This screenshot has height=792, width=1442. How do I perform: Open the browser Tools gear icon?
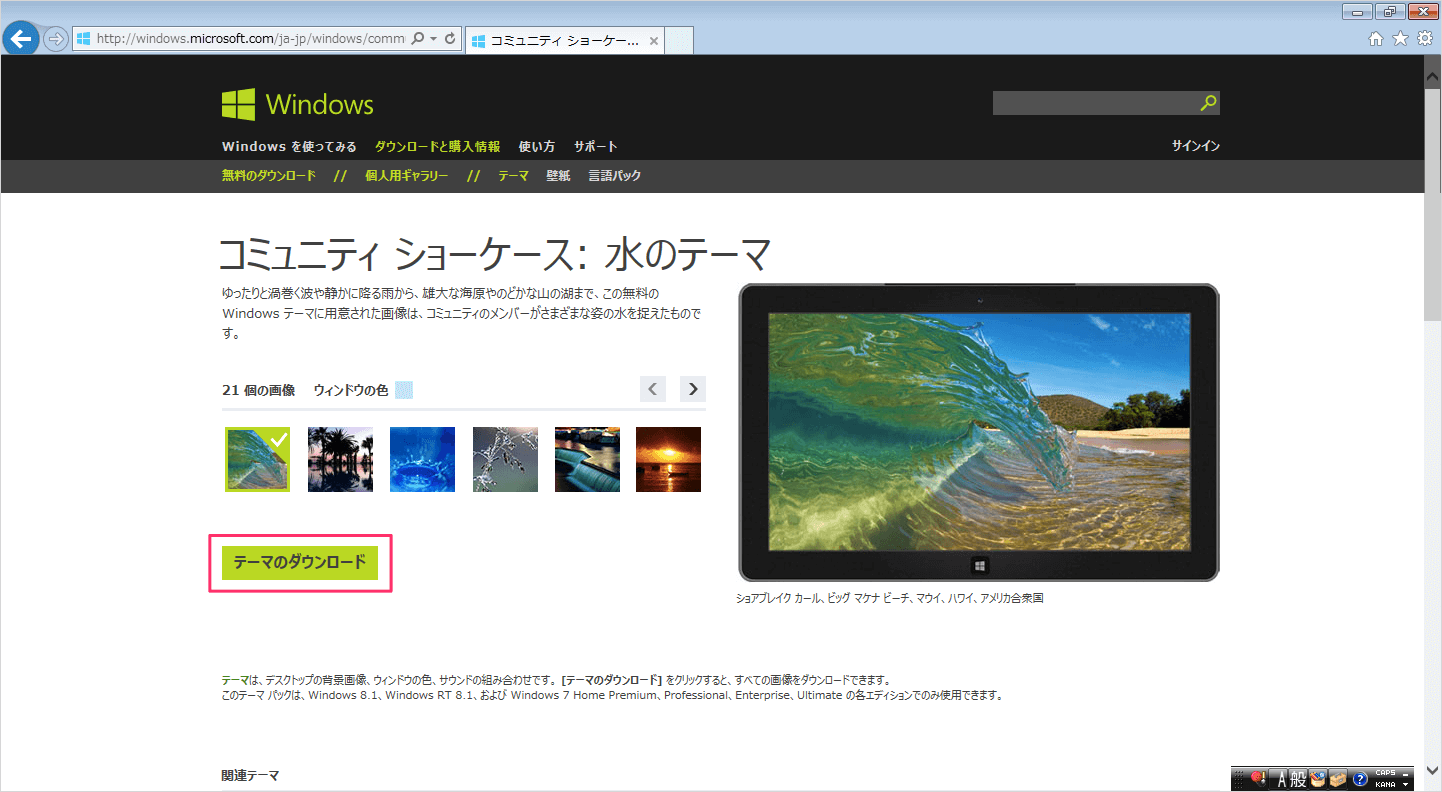(1424, 39)
